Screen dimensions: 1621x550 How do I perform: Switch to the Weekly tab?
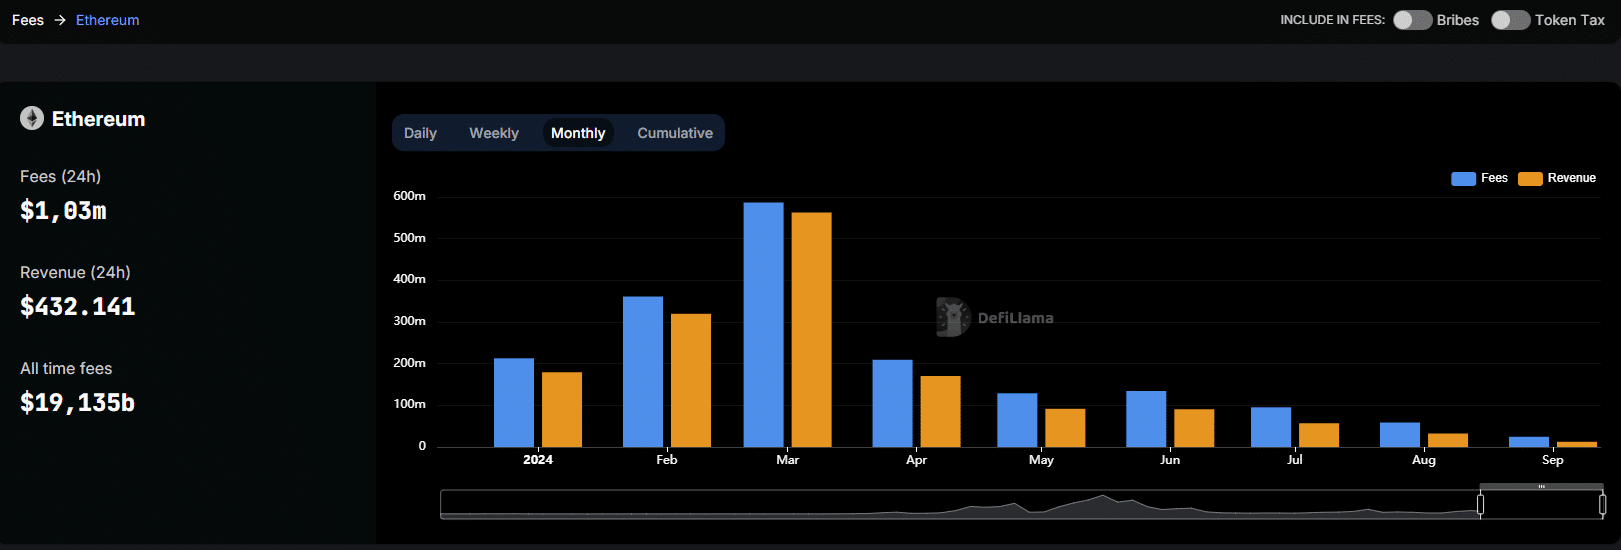pyautogui.click(x=494, y=133)
